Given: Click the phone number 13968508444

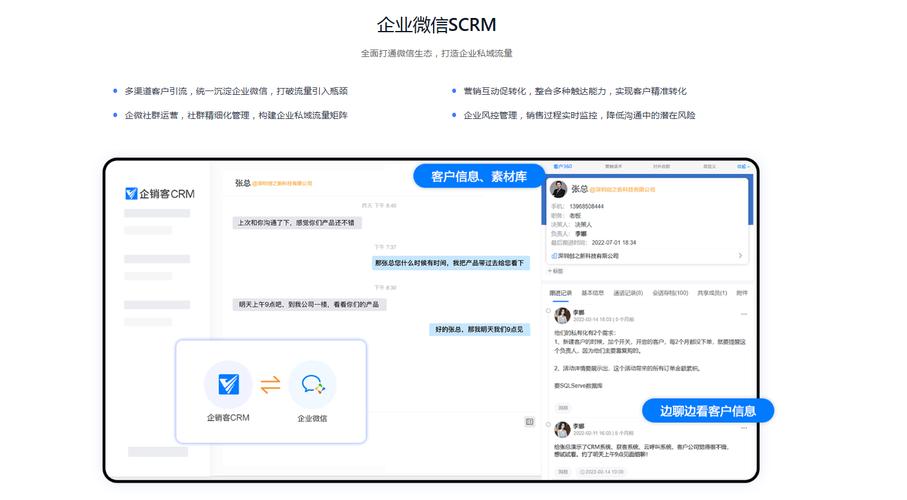Looking at the screenshot, I should pyautogui.click(x=587, y=207).
